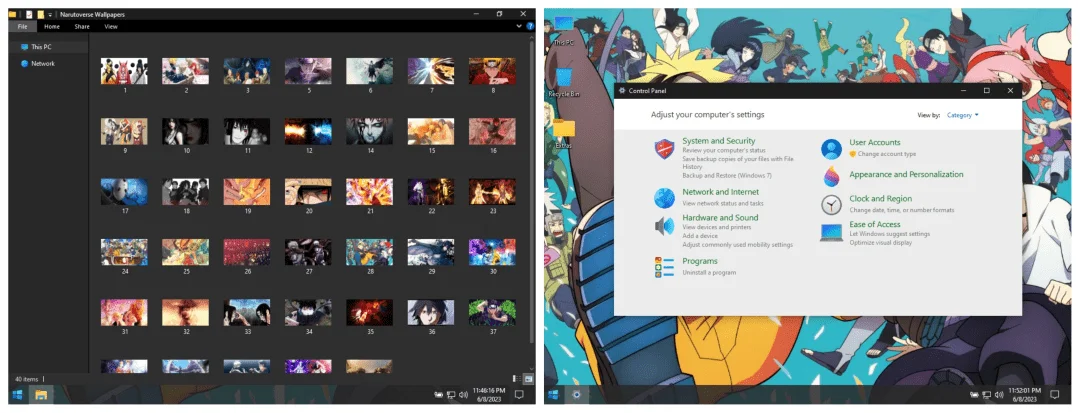Open the Network and Internet heading link
This screenshot has height=413, width=1080.
click(720, 192)
